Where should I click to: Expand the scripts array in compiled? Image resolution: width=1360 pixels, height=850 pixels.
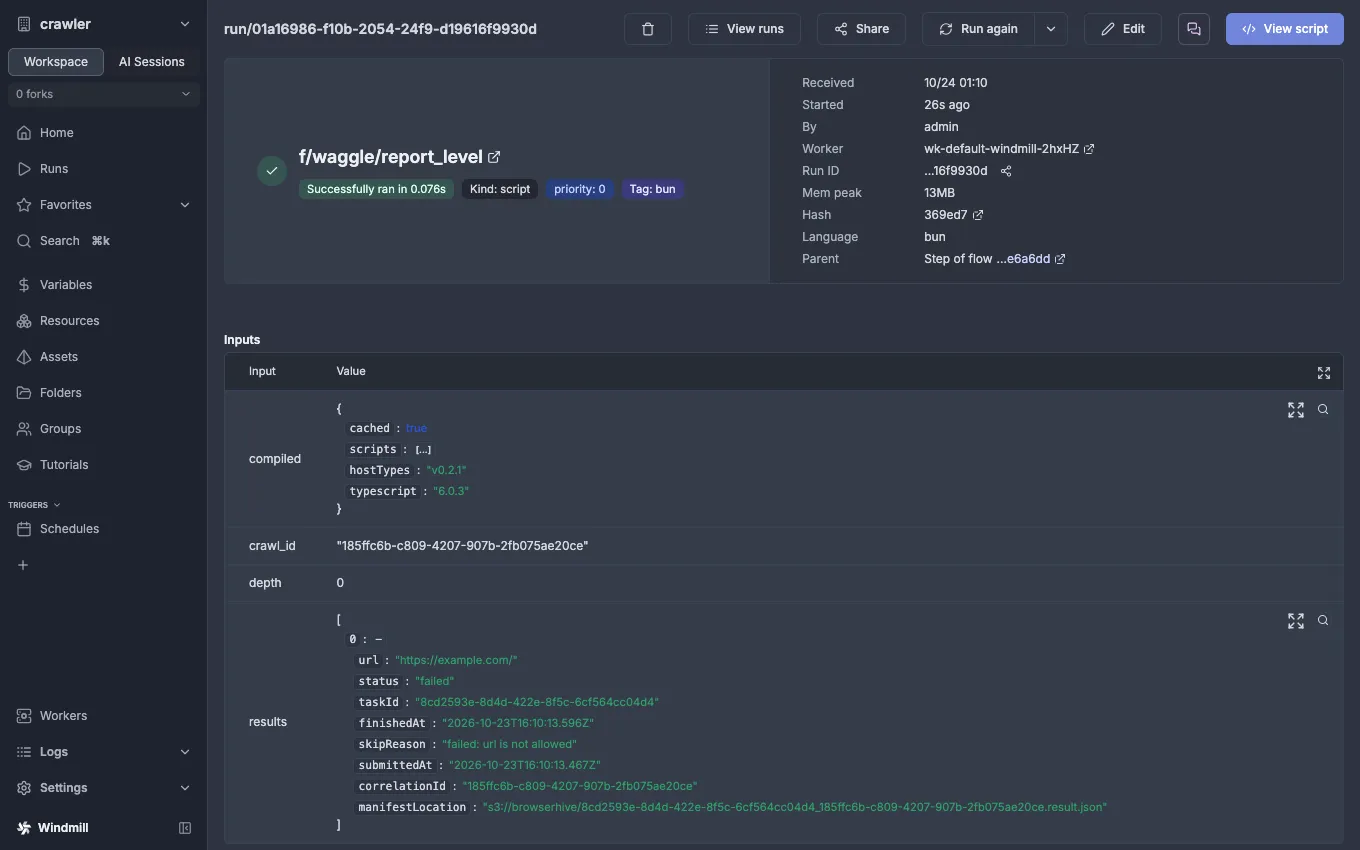pos(423,450)
